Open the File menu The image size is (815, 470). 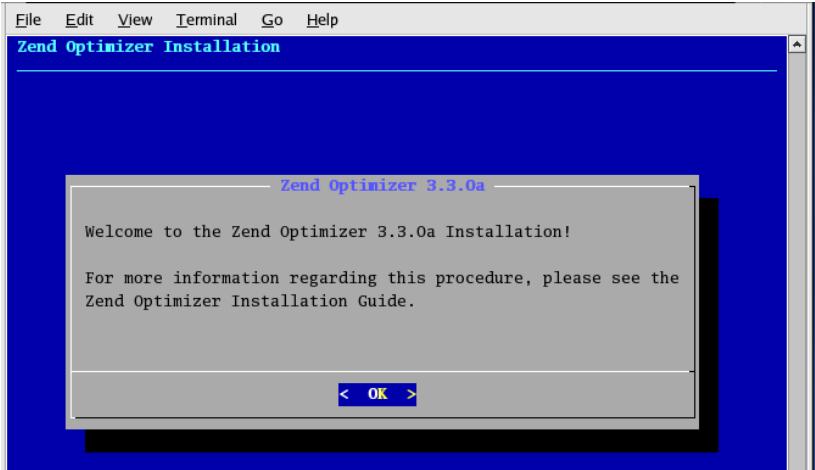[x=28, y=20]
